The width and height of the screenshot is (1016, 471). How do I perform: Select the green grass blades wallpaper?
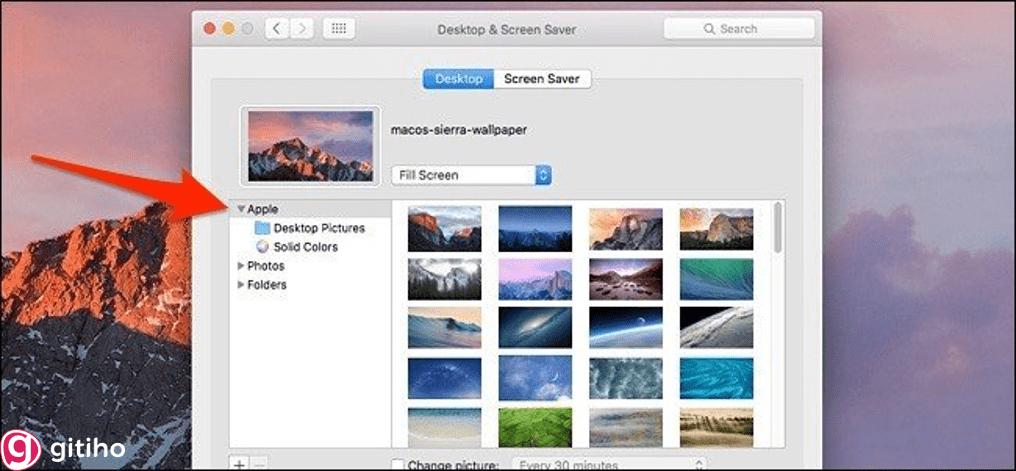point(535,428)
